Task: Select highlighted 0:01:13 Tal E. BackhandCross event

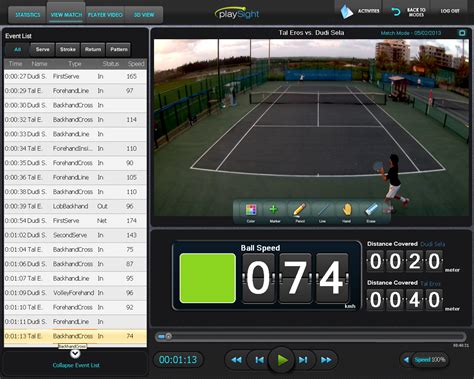Action: click(75, 336)
